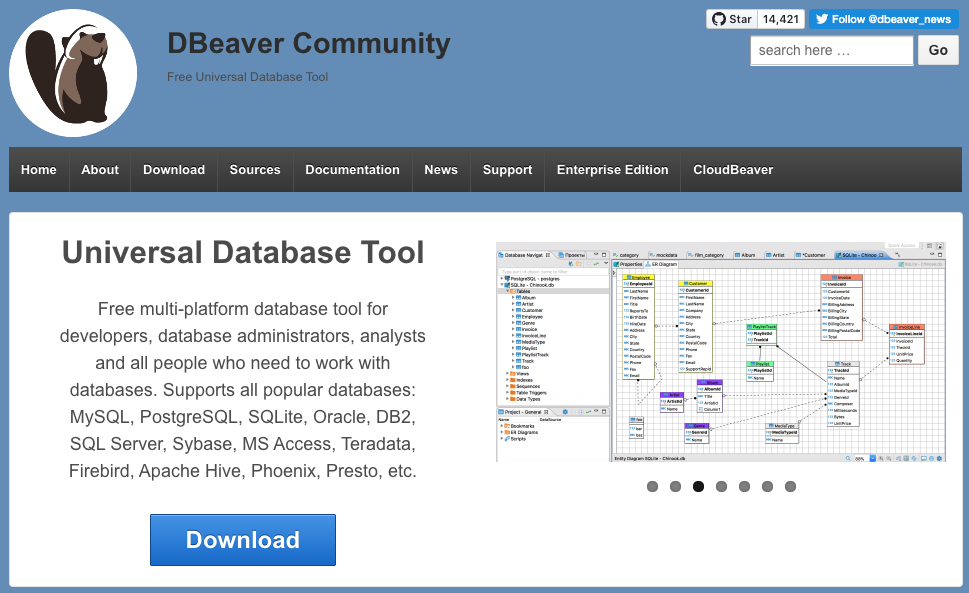The height and width of the screenshot is (593, 969).
Task: Open the 14,421 stargazers count
Action: [781, 19]
